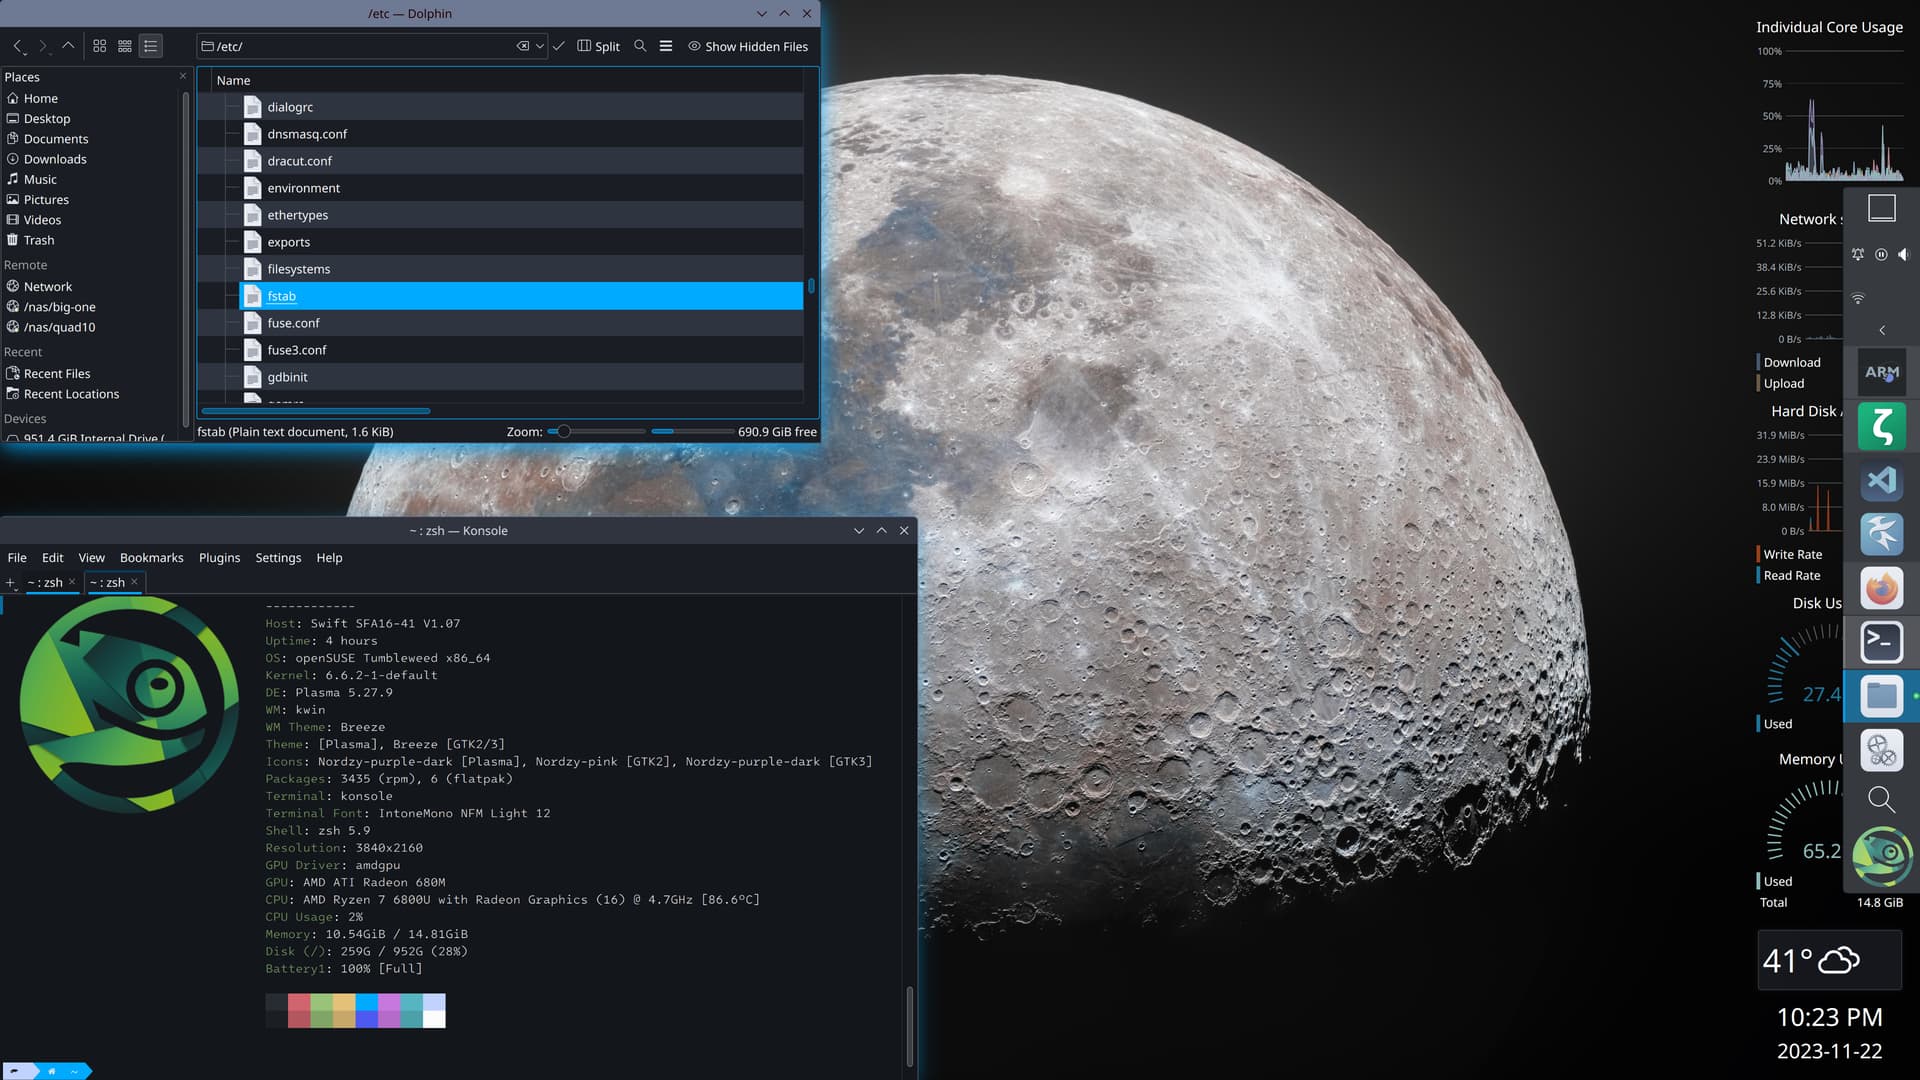Open Konsole Bookmarks menu
1920x1080 pixels.
click(x=152, y=558)
